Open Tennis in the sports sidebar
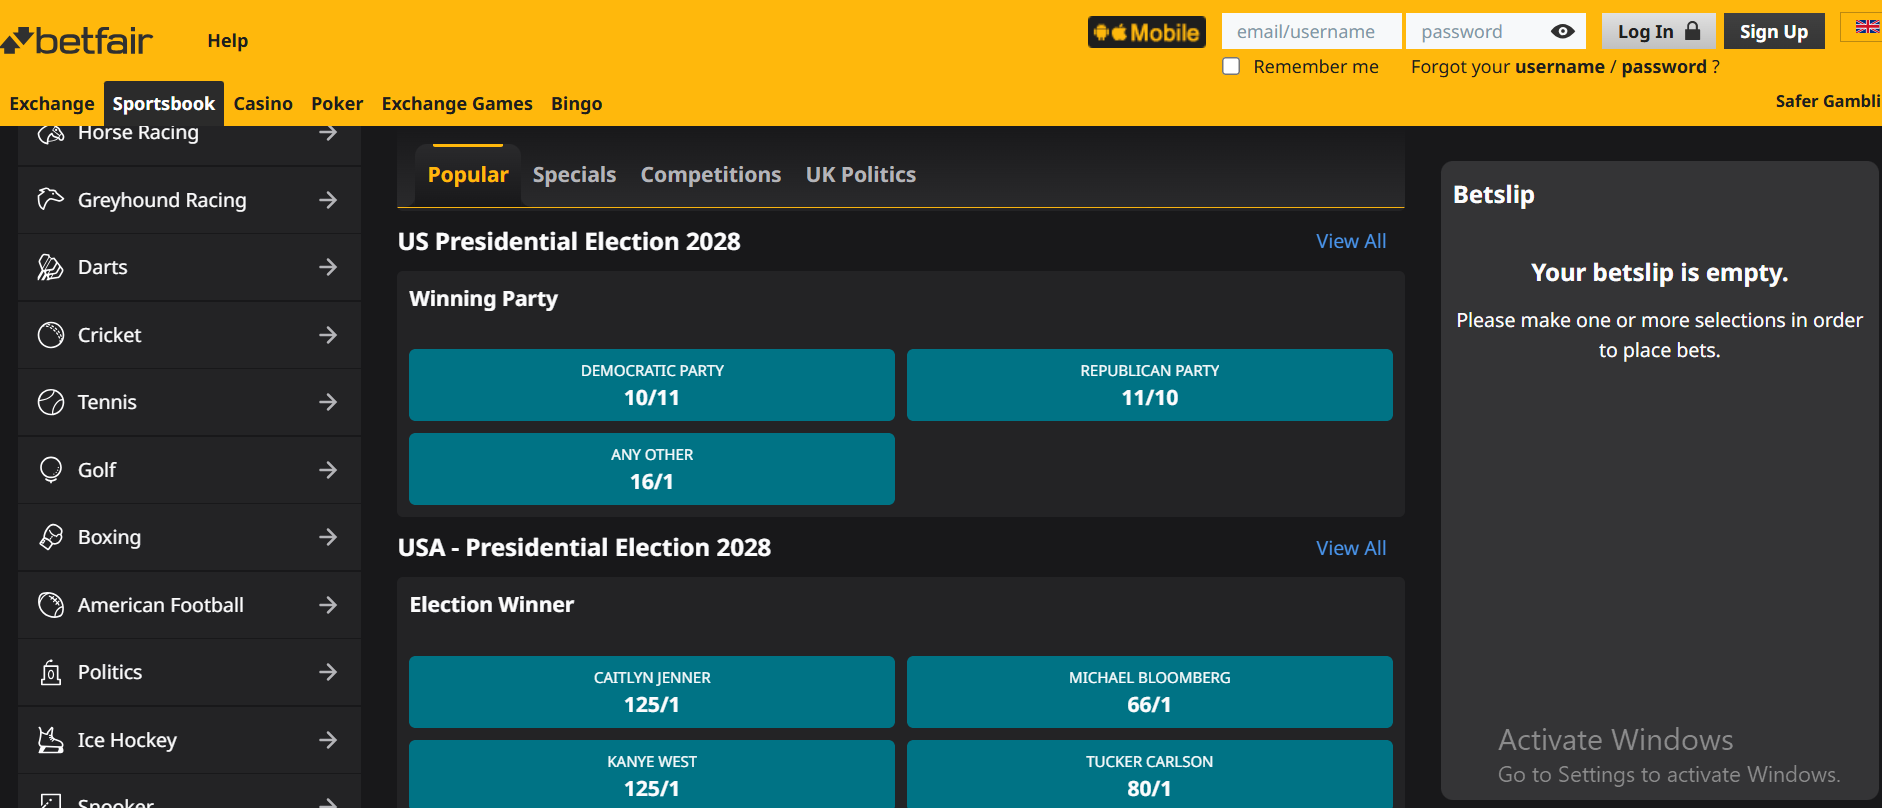This screenshot has width=1882, height=808. 189,402
